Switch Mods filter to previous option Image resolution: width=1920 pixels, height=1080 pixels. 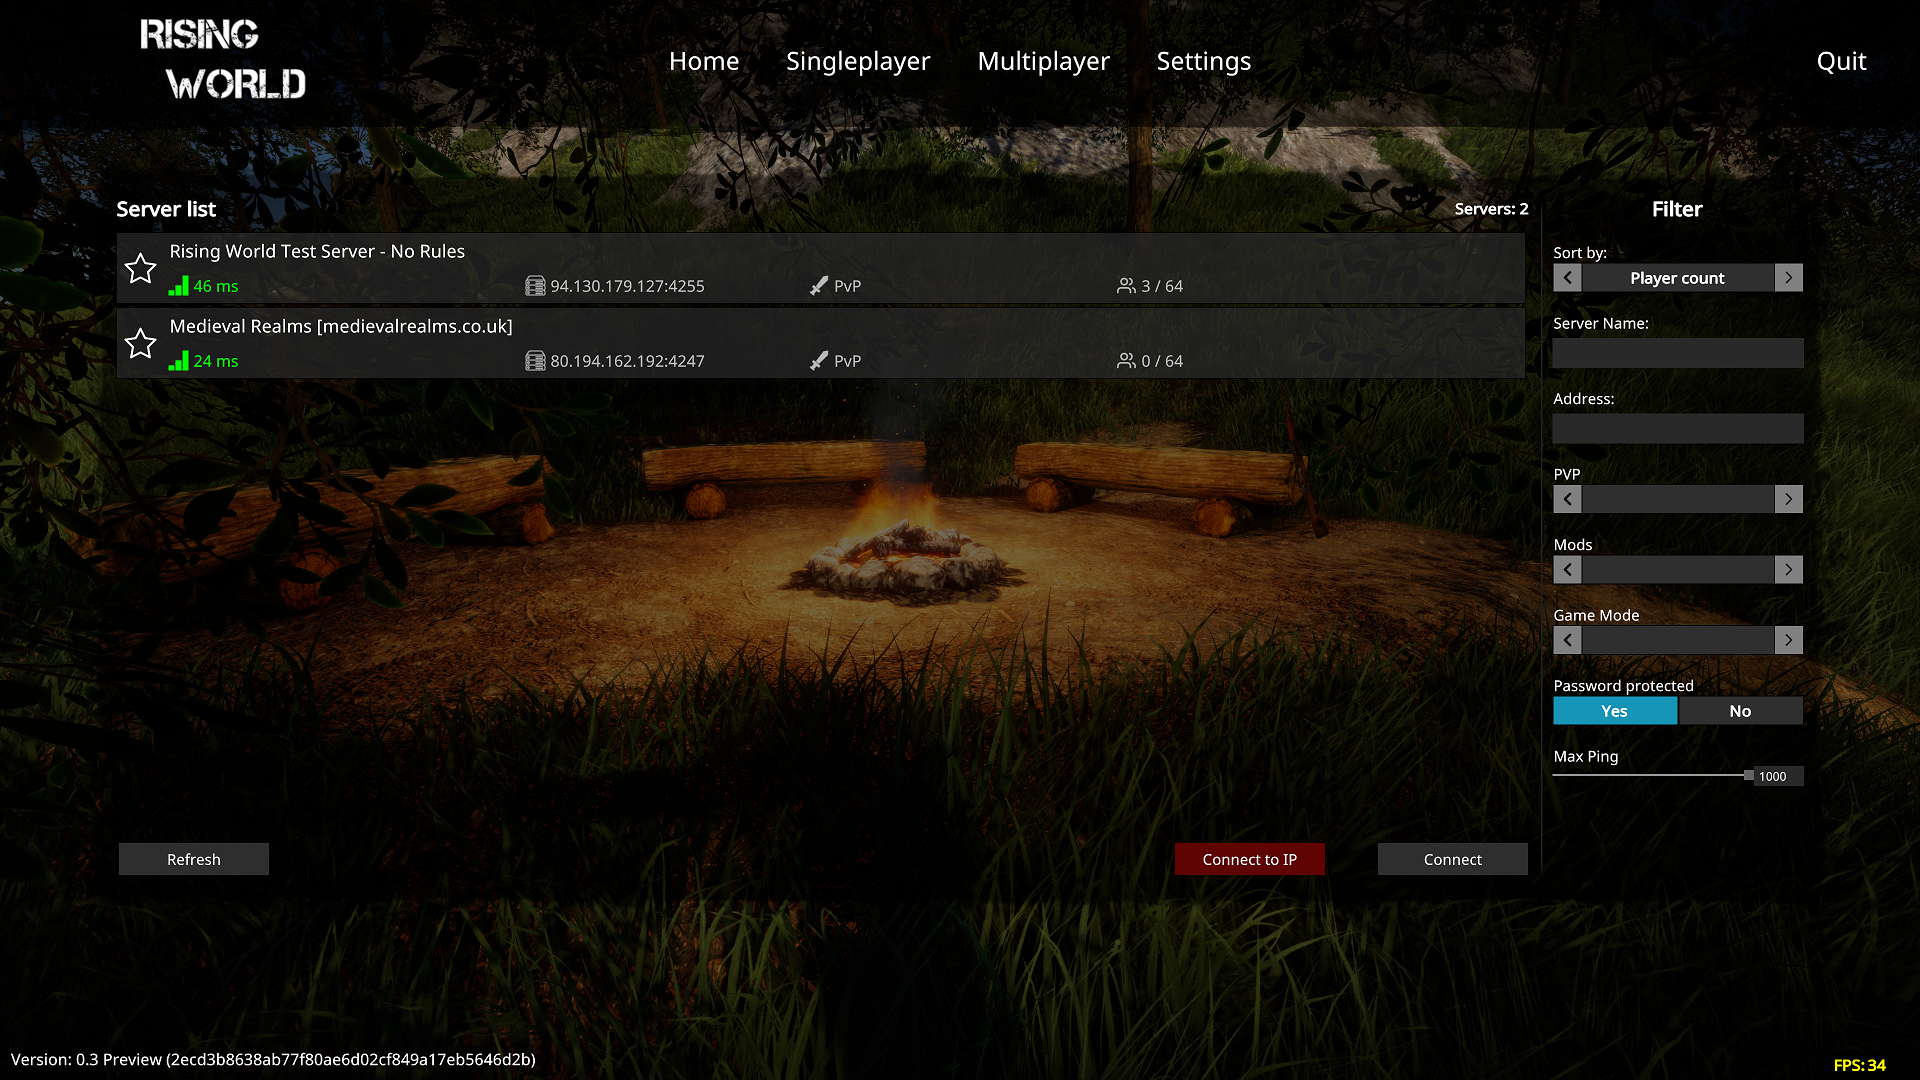pos(1567,570)
